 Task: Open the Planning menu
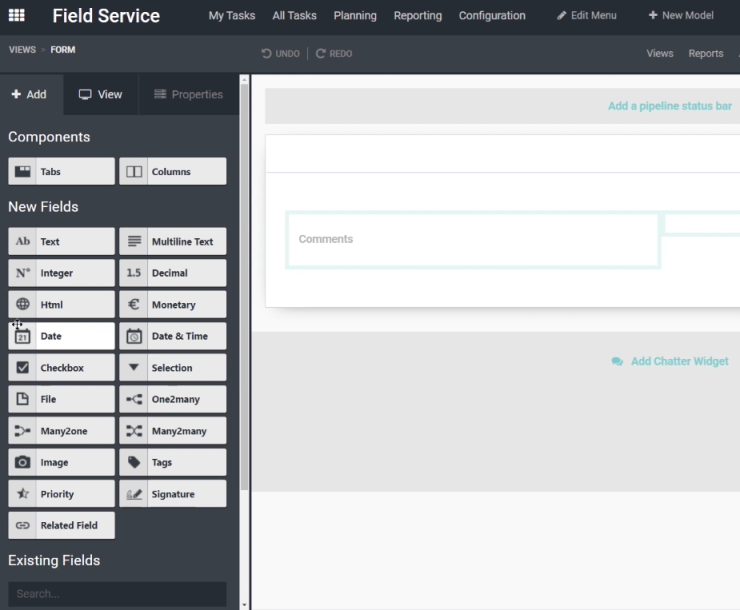[355, 16]
